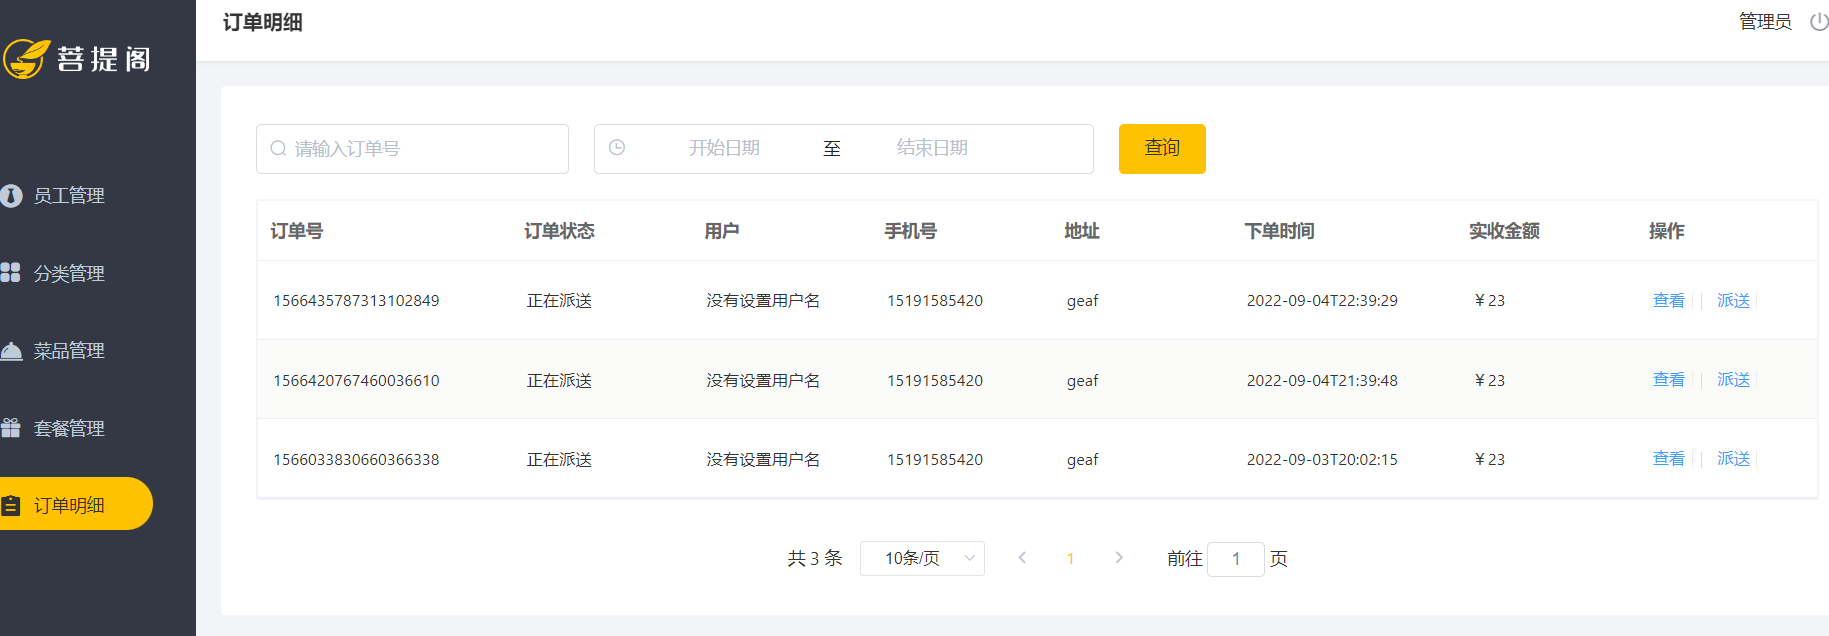The width and height of the screenshot is (1829, 636).
Task: Click the logout power icon
Action: coord(1819,21)
